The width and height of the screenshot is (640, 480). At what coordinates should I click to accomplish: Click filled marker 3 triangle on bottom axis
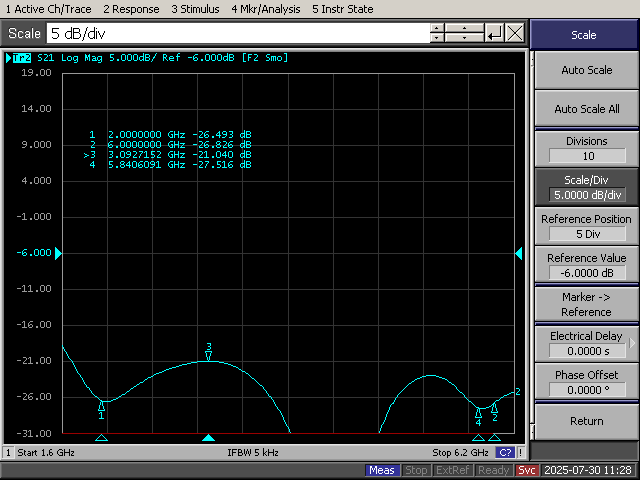pyautogui.click(x=209, y=438)
